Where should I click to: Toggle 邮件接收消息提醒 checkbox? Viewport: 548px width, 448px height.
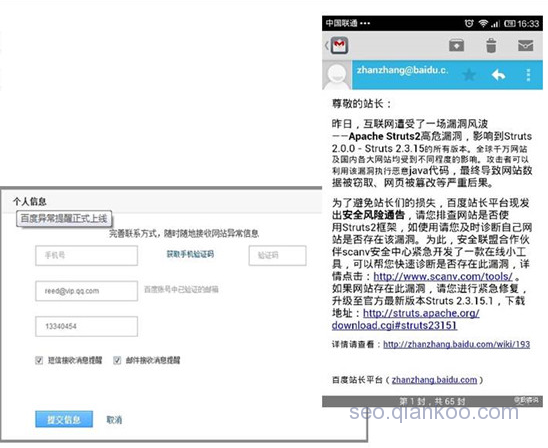click(x=117, y=360)
